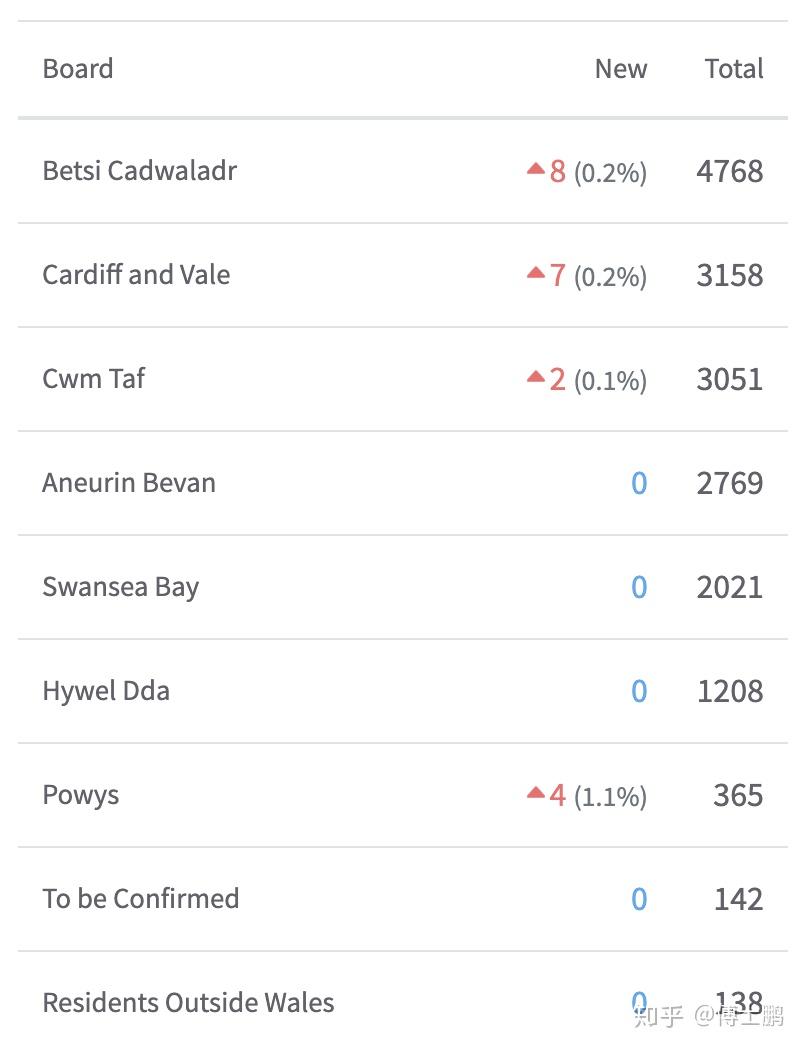Sort by the New column header

click(620, 69)
